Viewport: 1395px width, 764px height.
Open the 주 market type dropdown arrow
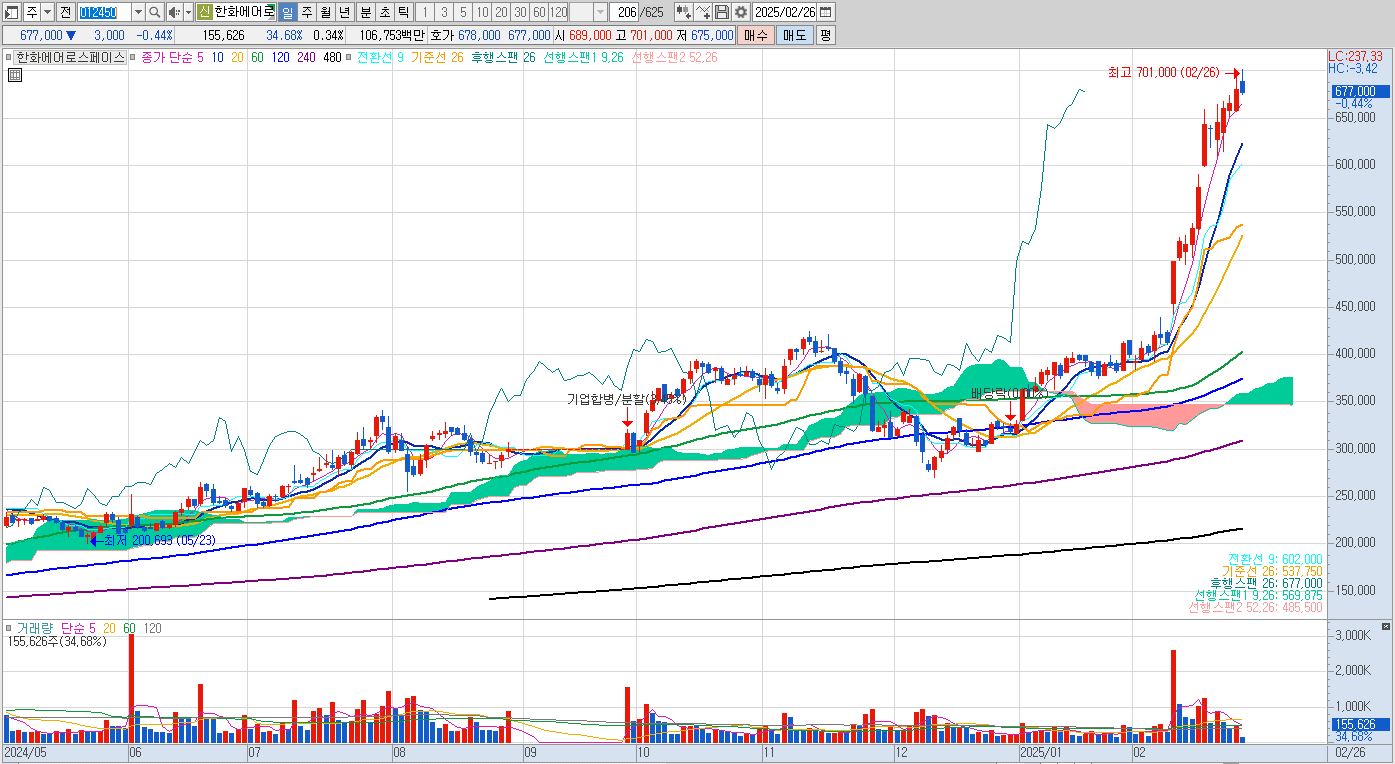coord(48,12)
